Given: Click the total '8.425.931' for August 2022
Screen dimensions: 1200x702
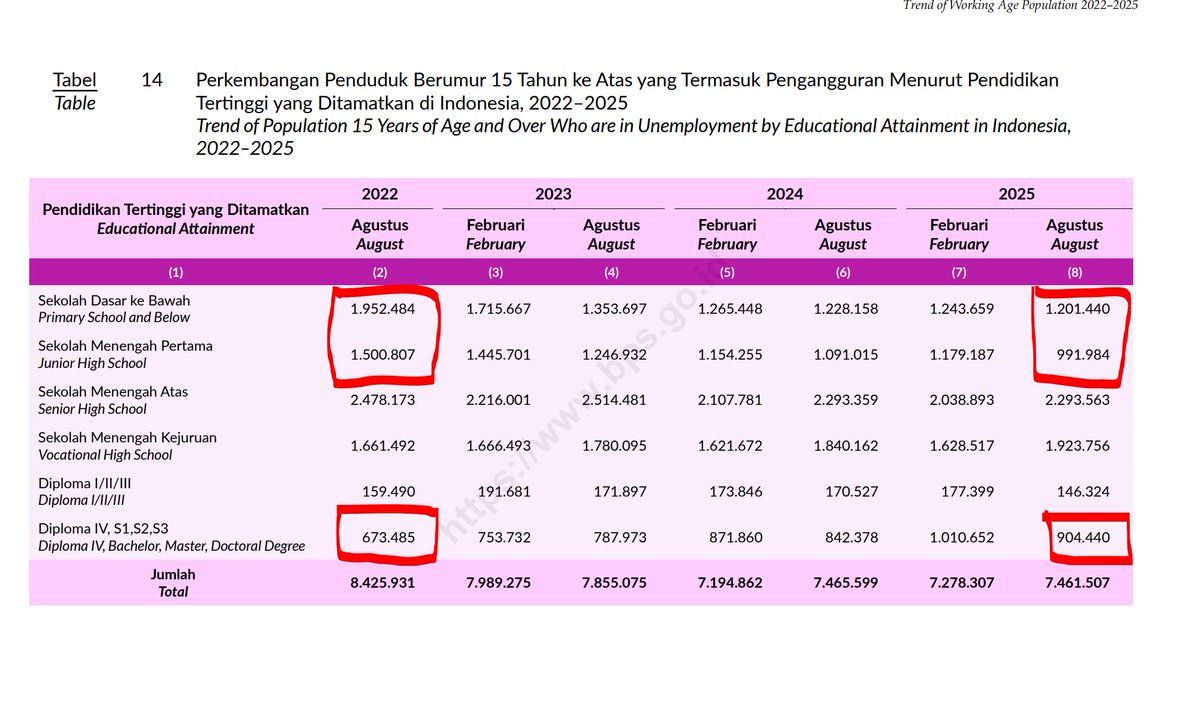Looking at the screenshot, I should (382, 582).
